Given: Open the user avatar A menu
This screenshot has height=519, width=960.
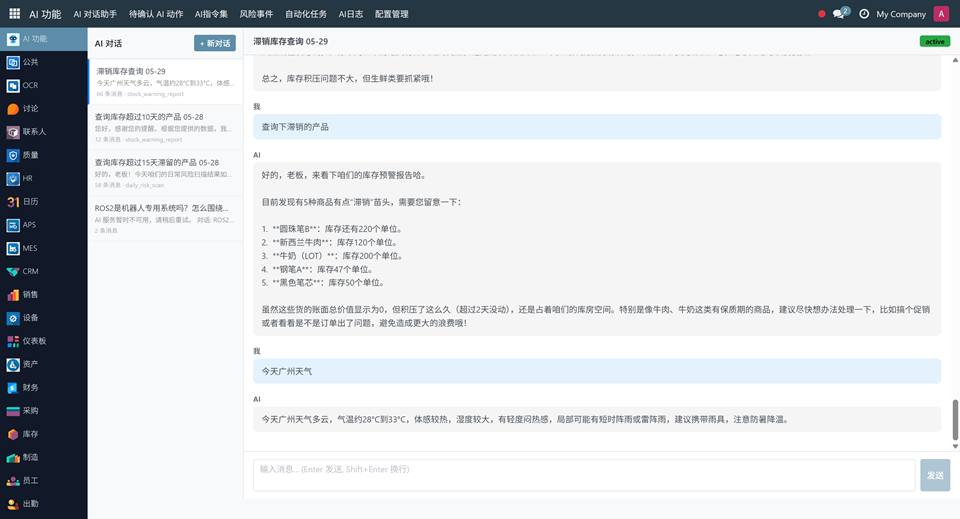Looking at the screenshot, I should (x=941, y=13).
